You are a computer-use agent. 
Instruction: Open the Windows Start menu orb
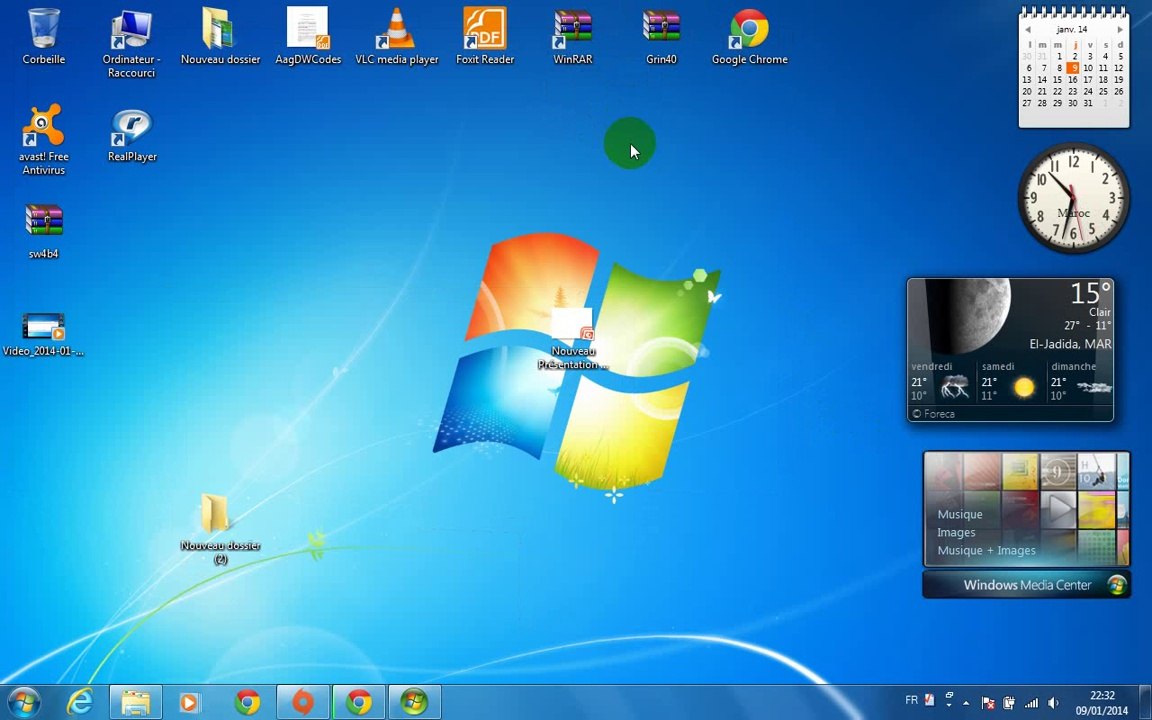pos(24,702)
